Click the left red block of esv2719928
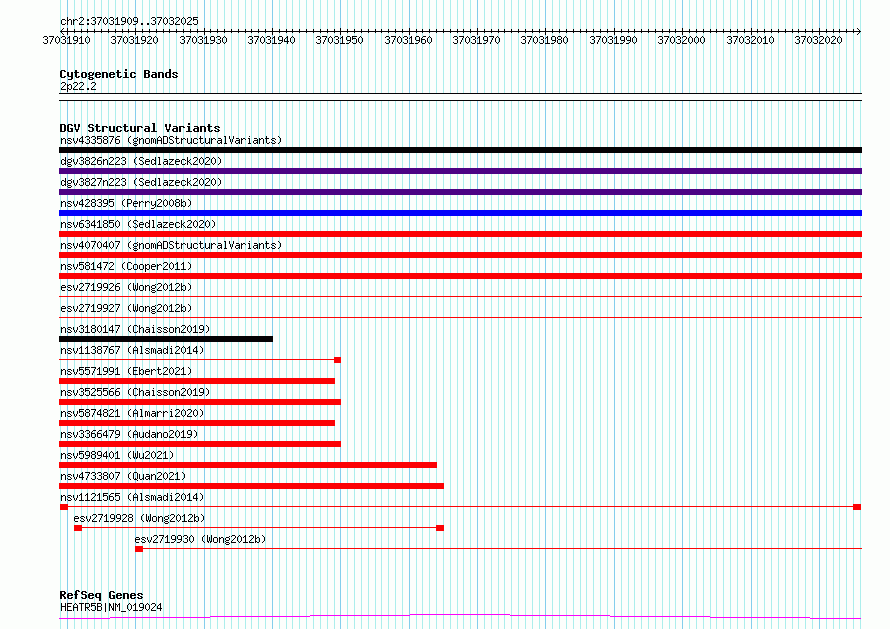890x629 pixels. point(78,528)
